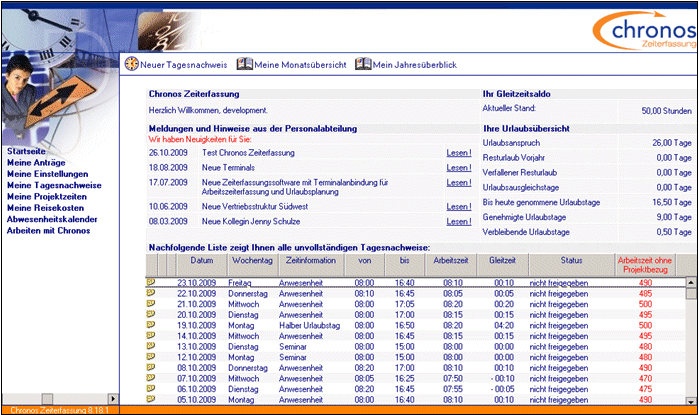This screenshot has height=415, width=699.
Task: Click the Arbeitszeit column header
Action: (451, 265)
